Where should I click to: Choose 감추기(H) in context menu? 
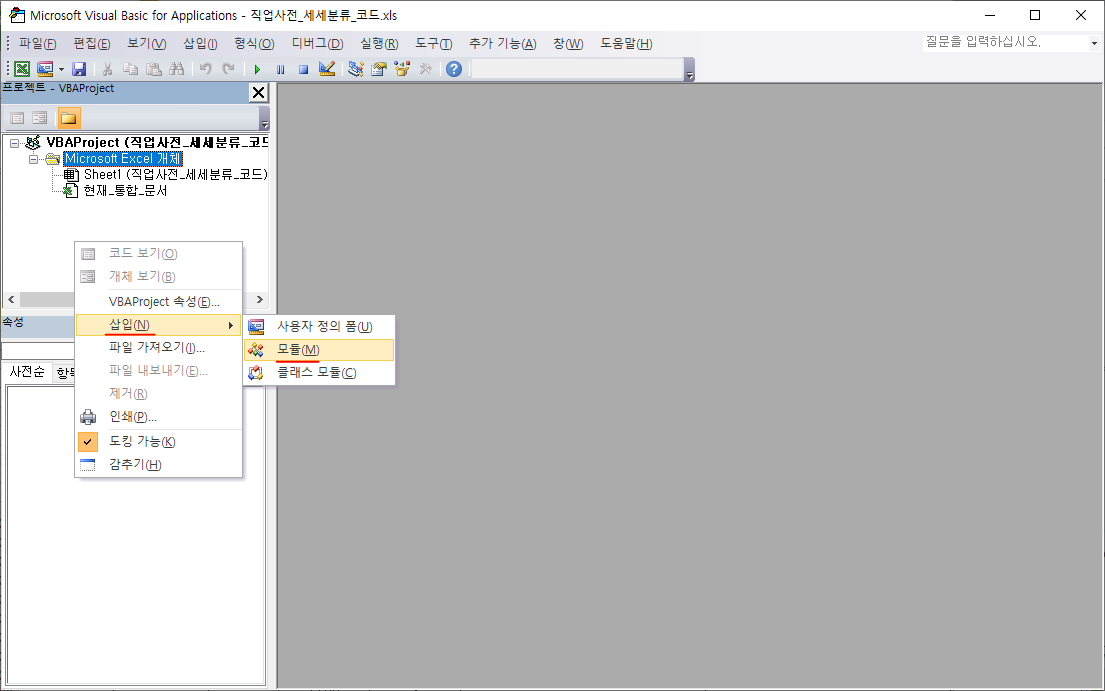(159, 465)
